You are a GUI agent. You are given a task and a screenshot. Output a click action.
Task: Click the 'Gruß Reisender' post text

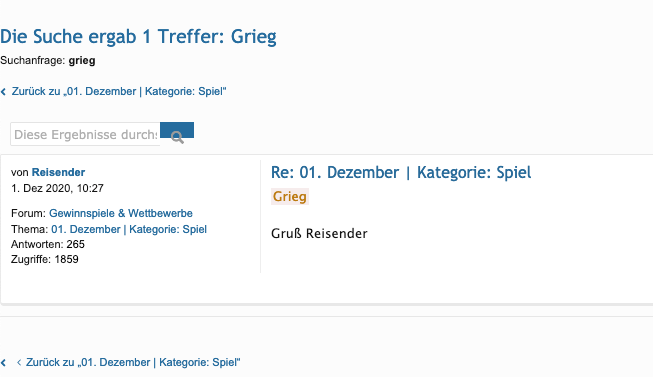tap(319, 233)
